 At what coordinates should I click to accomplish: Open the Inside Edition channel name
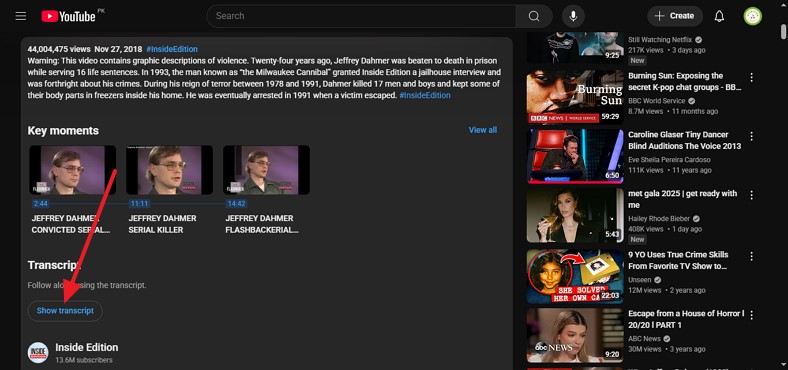pyautogui.click(x=86, y=347)
